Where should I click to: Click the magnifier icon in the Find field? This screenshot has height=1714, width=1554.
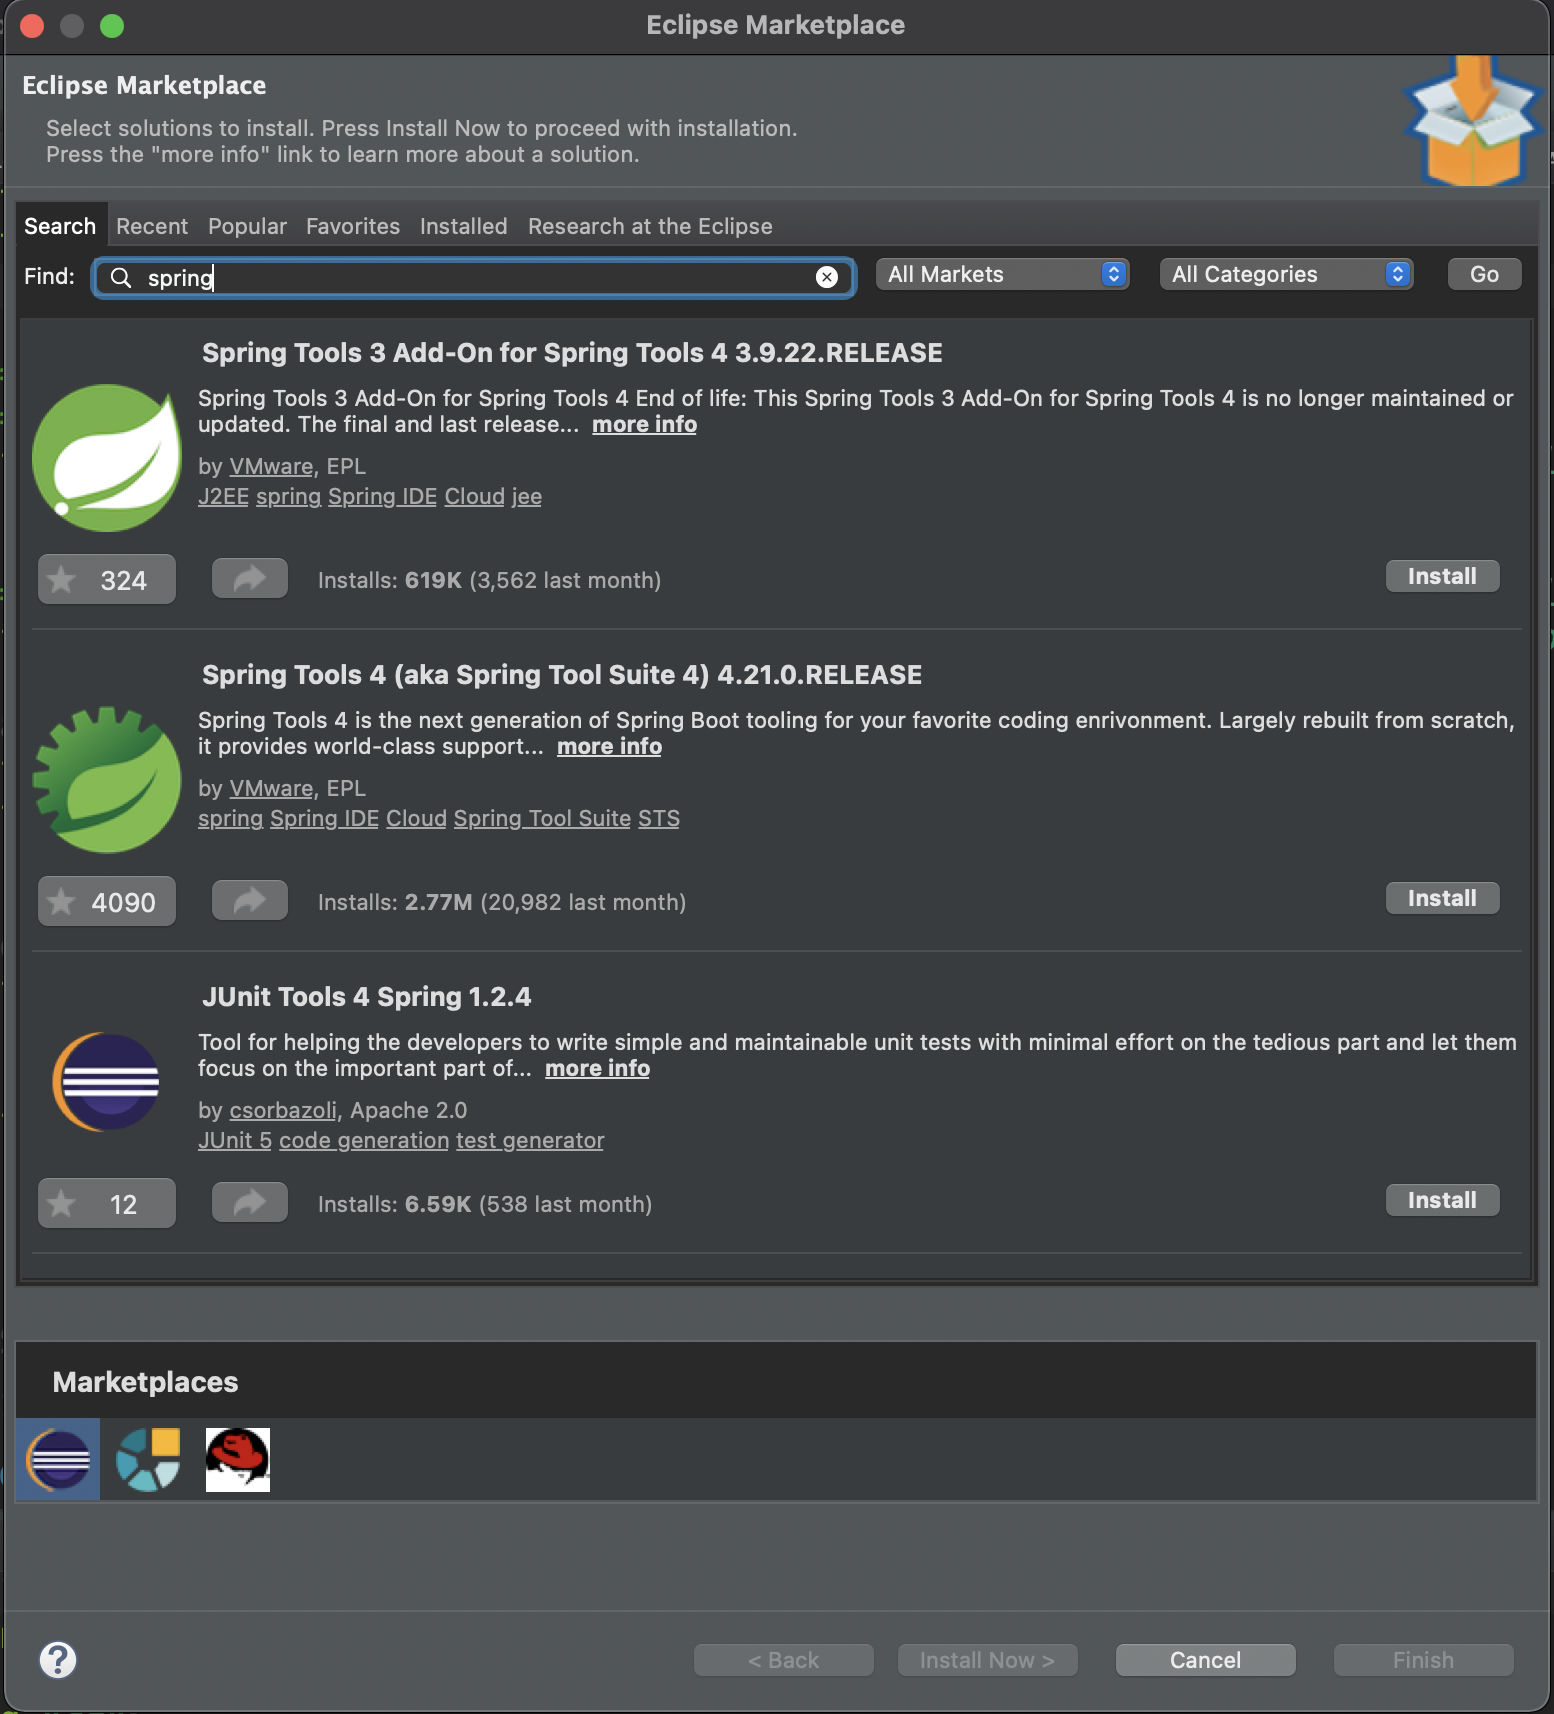pos(121,277)
